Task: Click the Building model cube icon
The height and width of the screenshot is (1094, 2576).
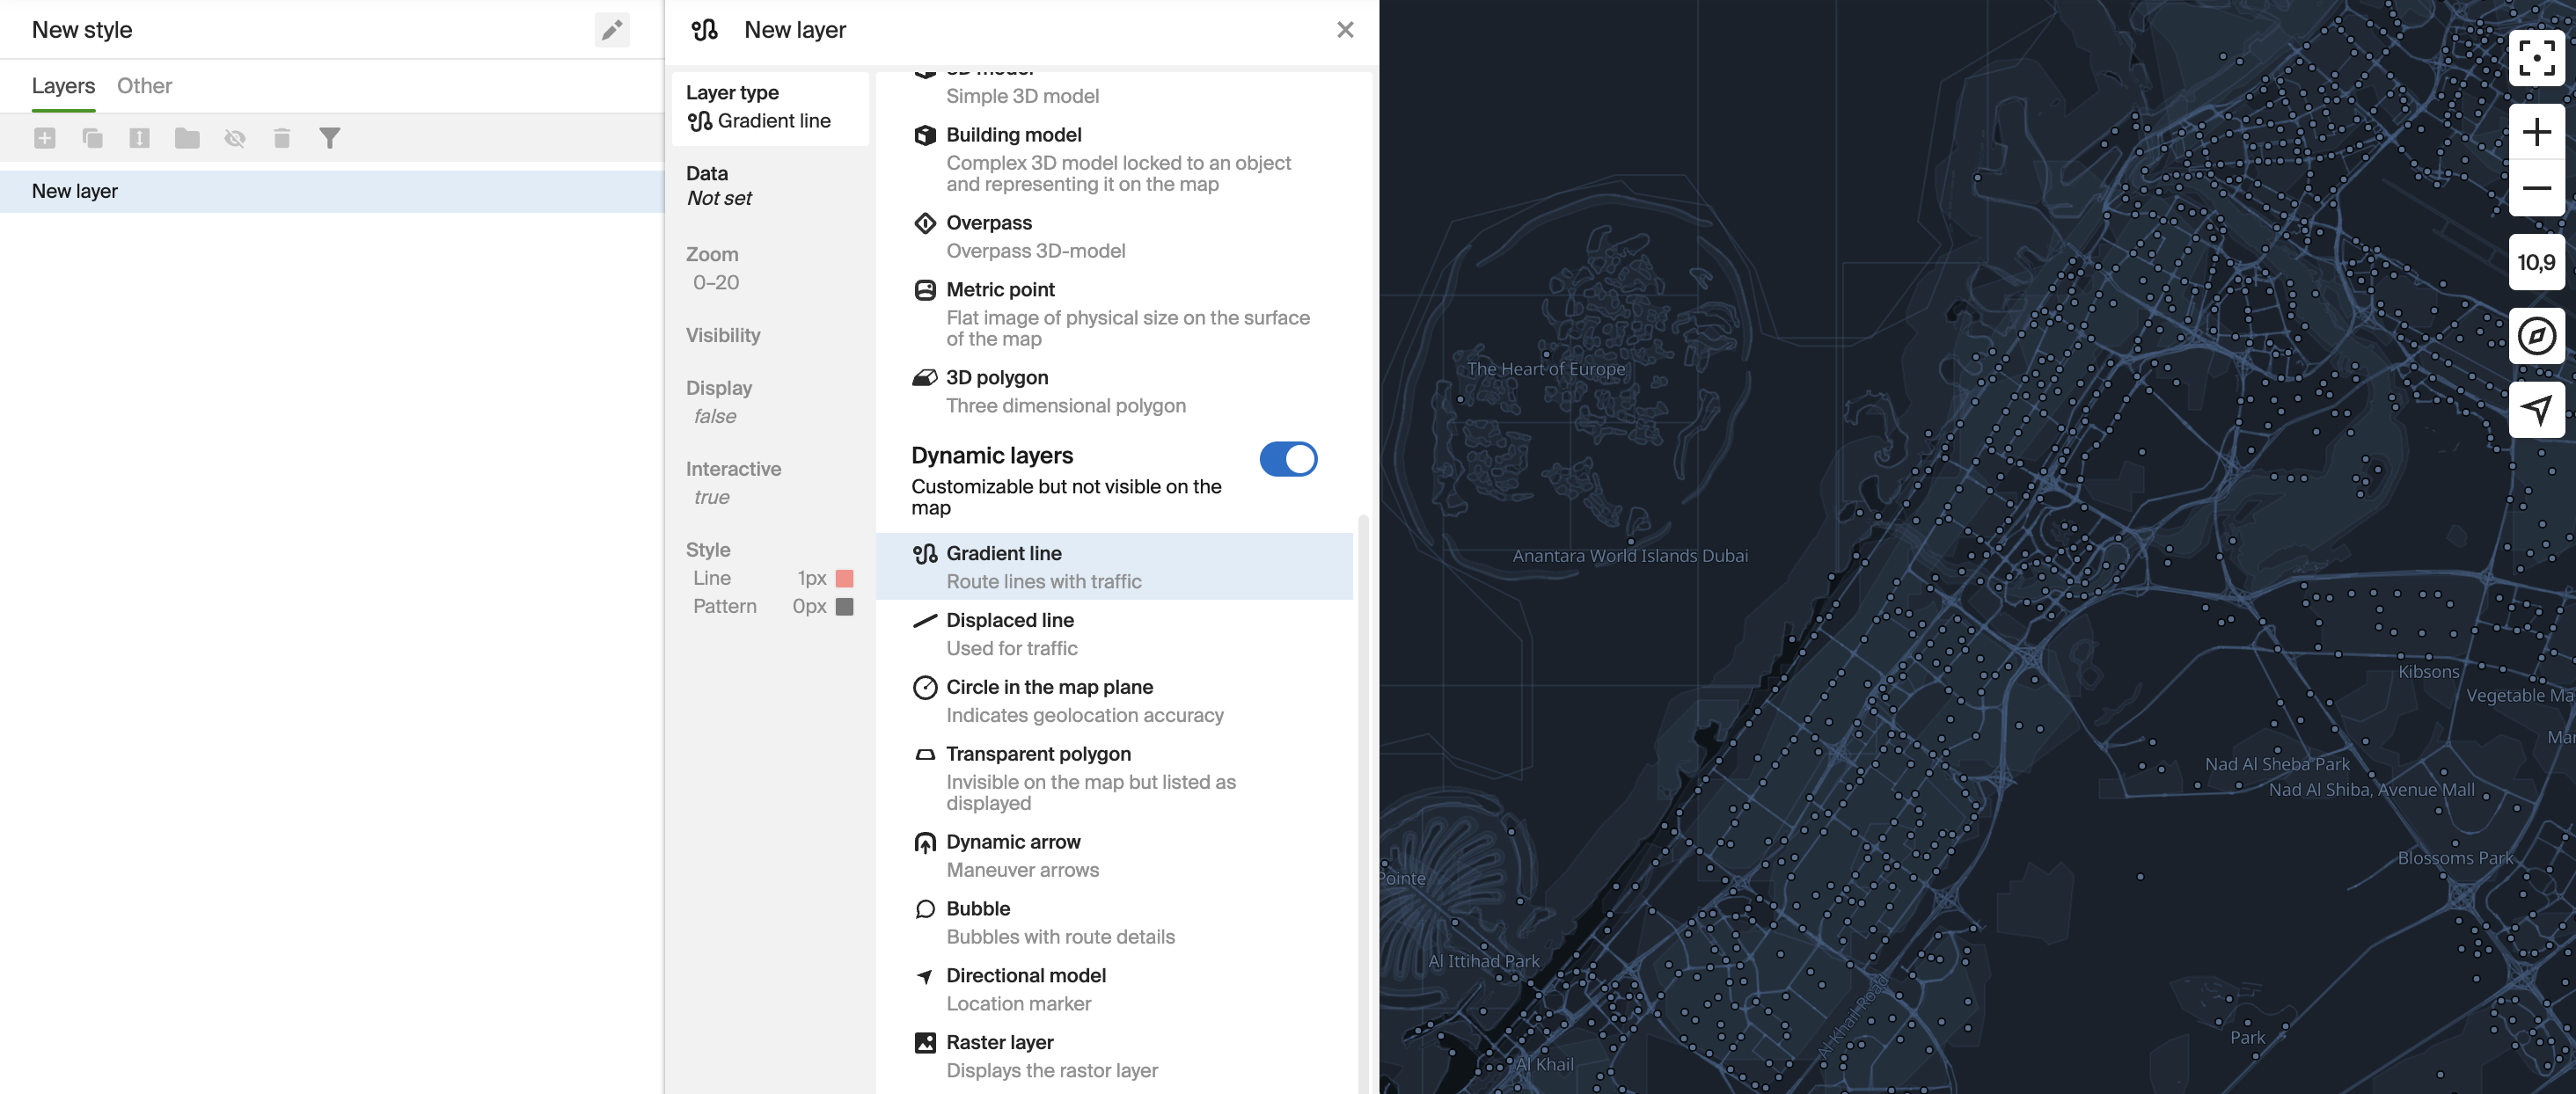Action: coord(925,135)
